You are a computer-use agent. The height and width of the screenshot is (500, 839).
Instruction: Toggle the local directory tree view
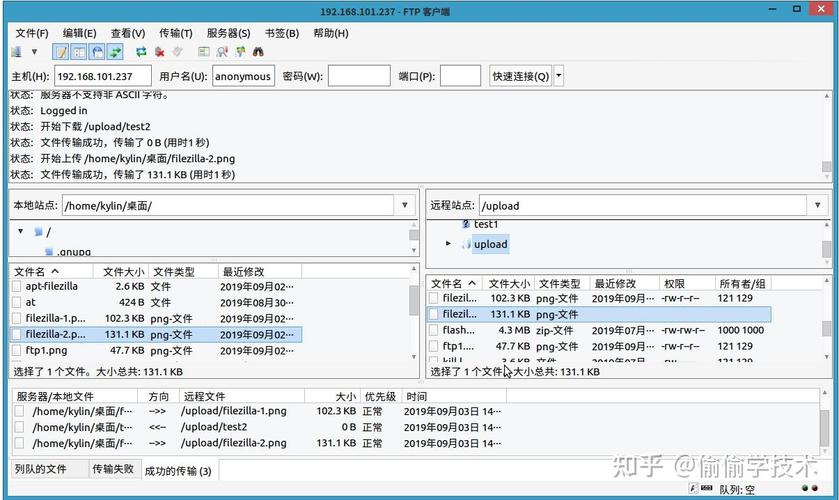click(x=79, y=52)
